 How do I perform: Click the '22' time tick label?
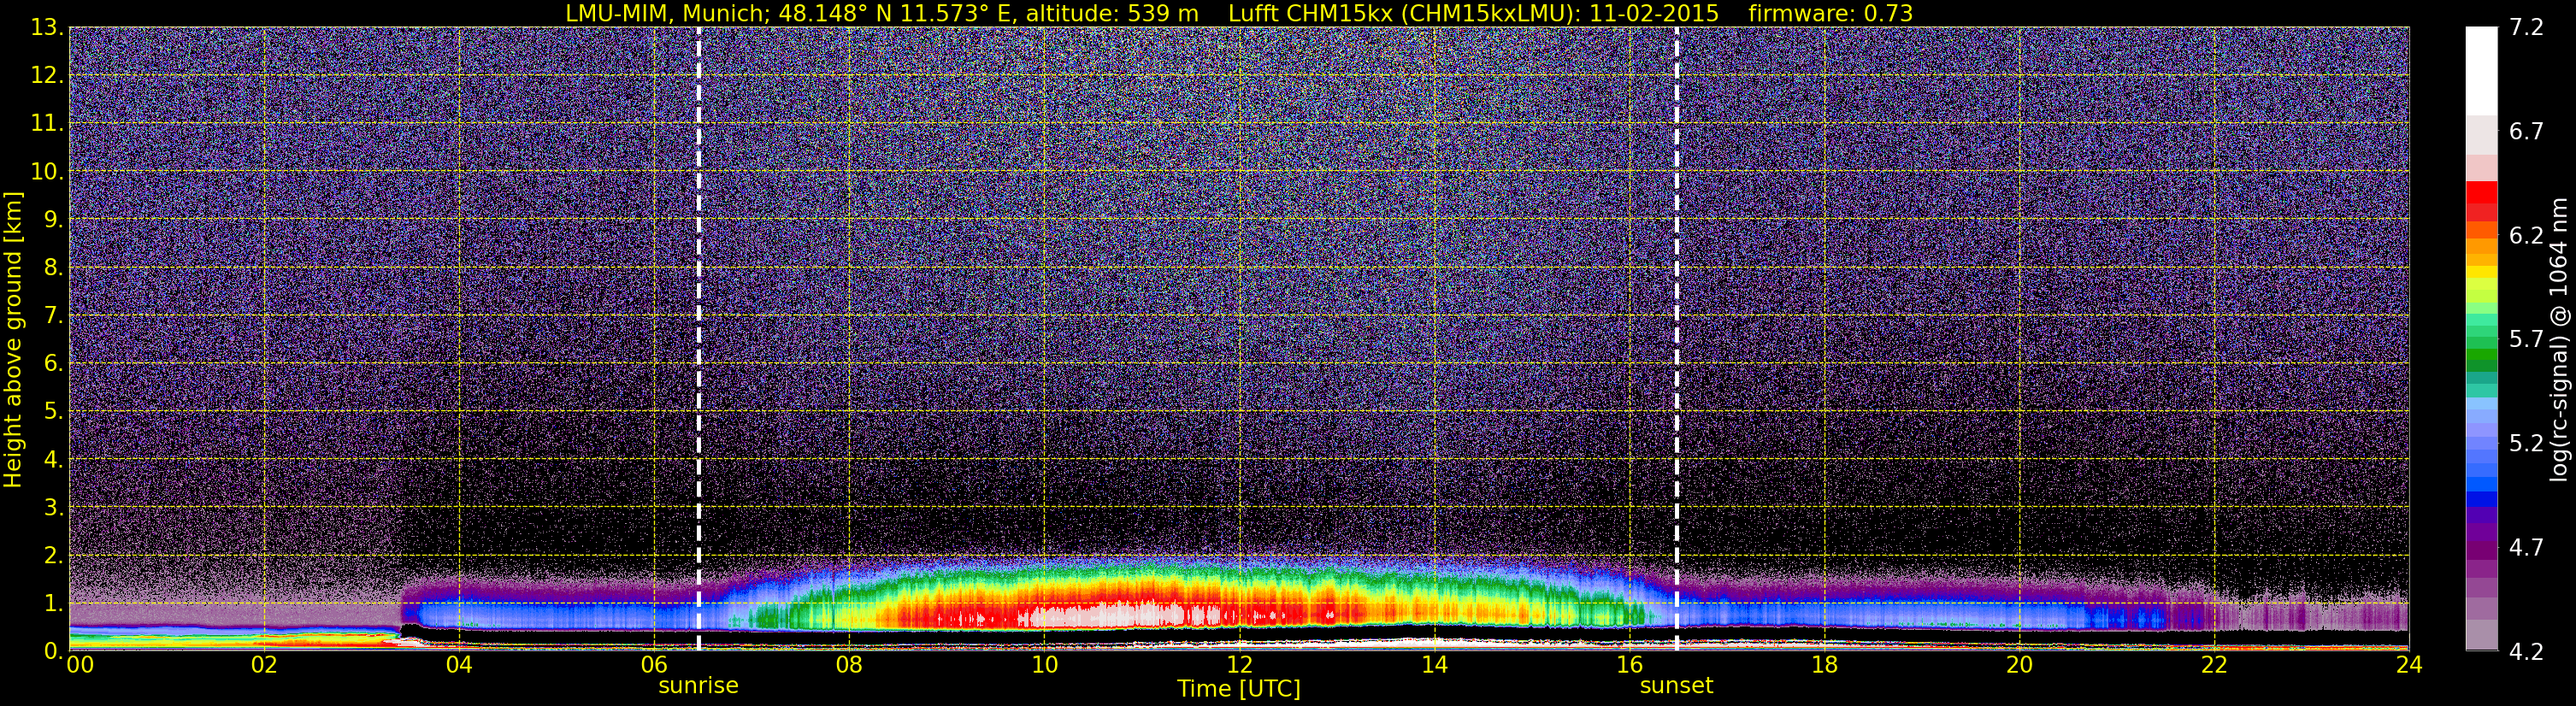[x=2214, y=665]
